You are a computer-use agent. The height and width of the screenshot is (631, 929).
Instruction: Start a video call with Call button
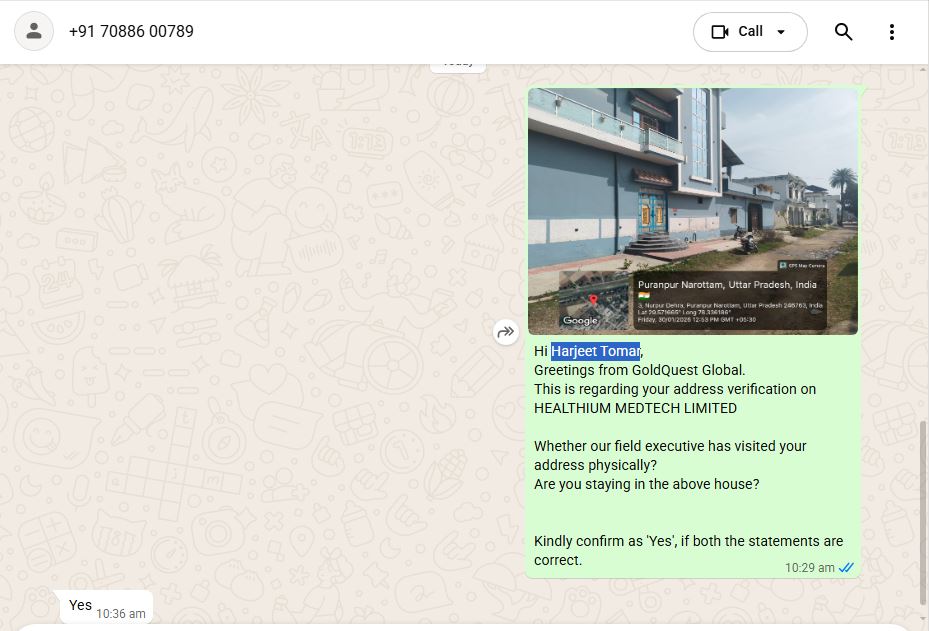(737, 31)
